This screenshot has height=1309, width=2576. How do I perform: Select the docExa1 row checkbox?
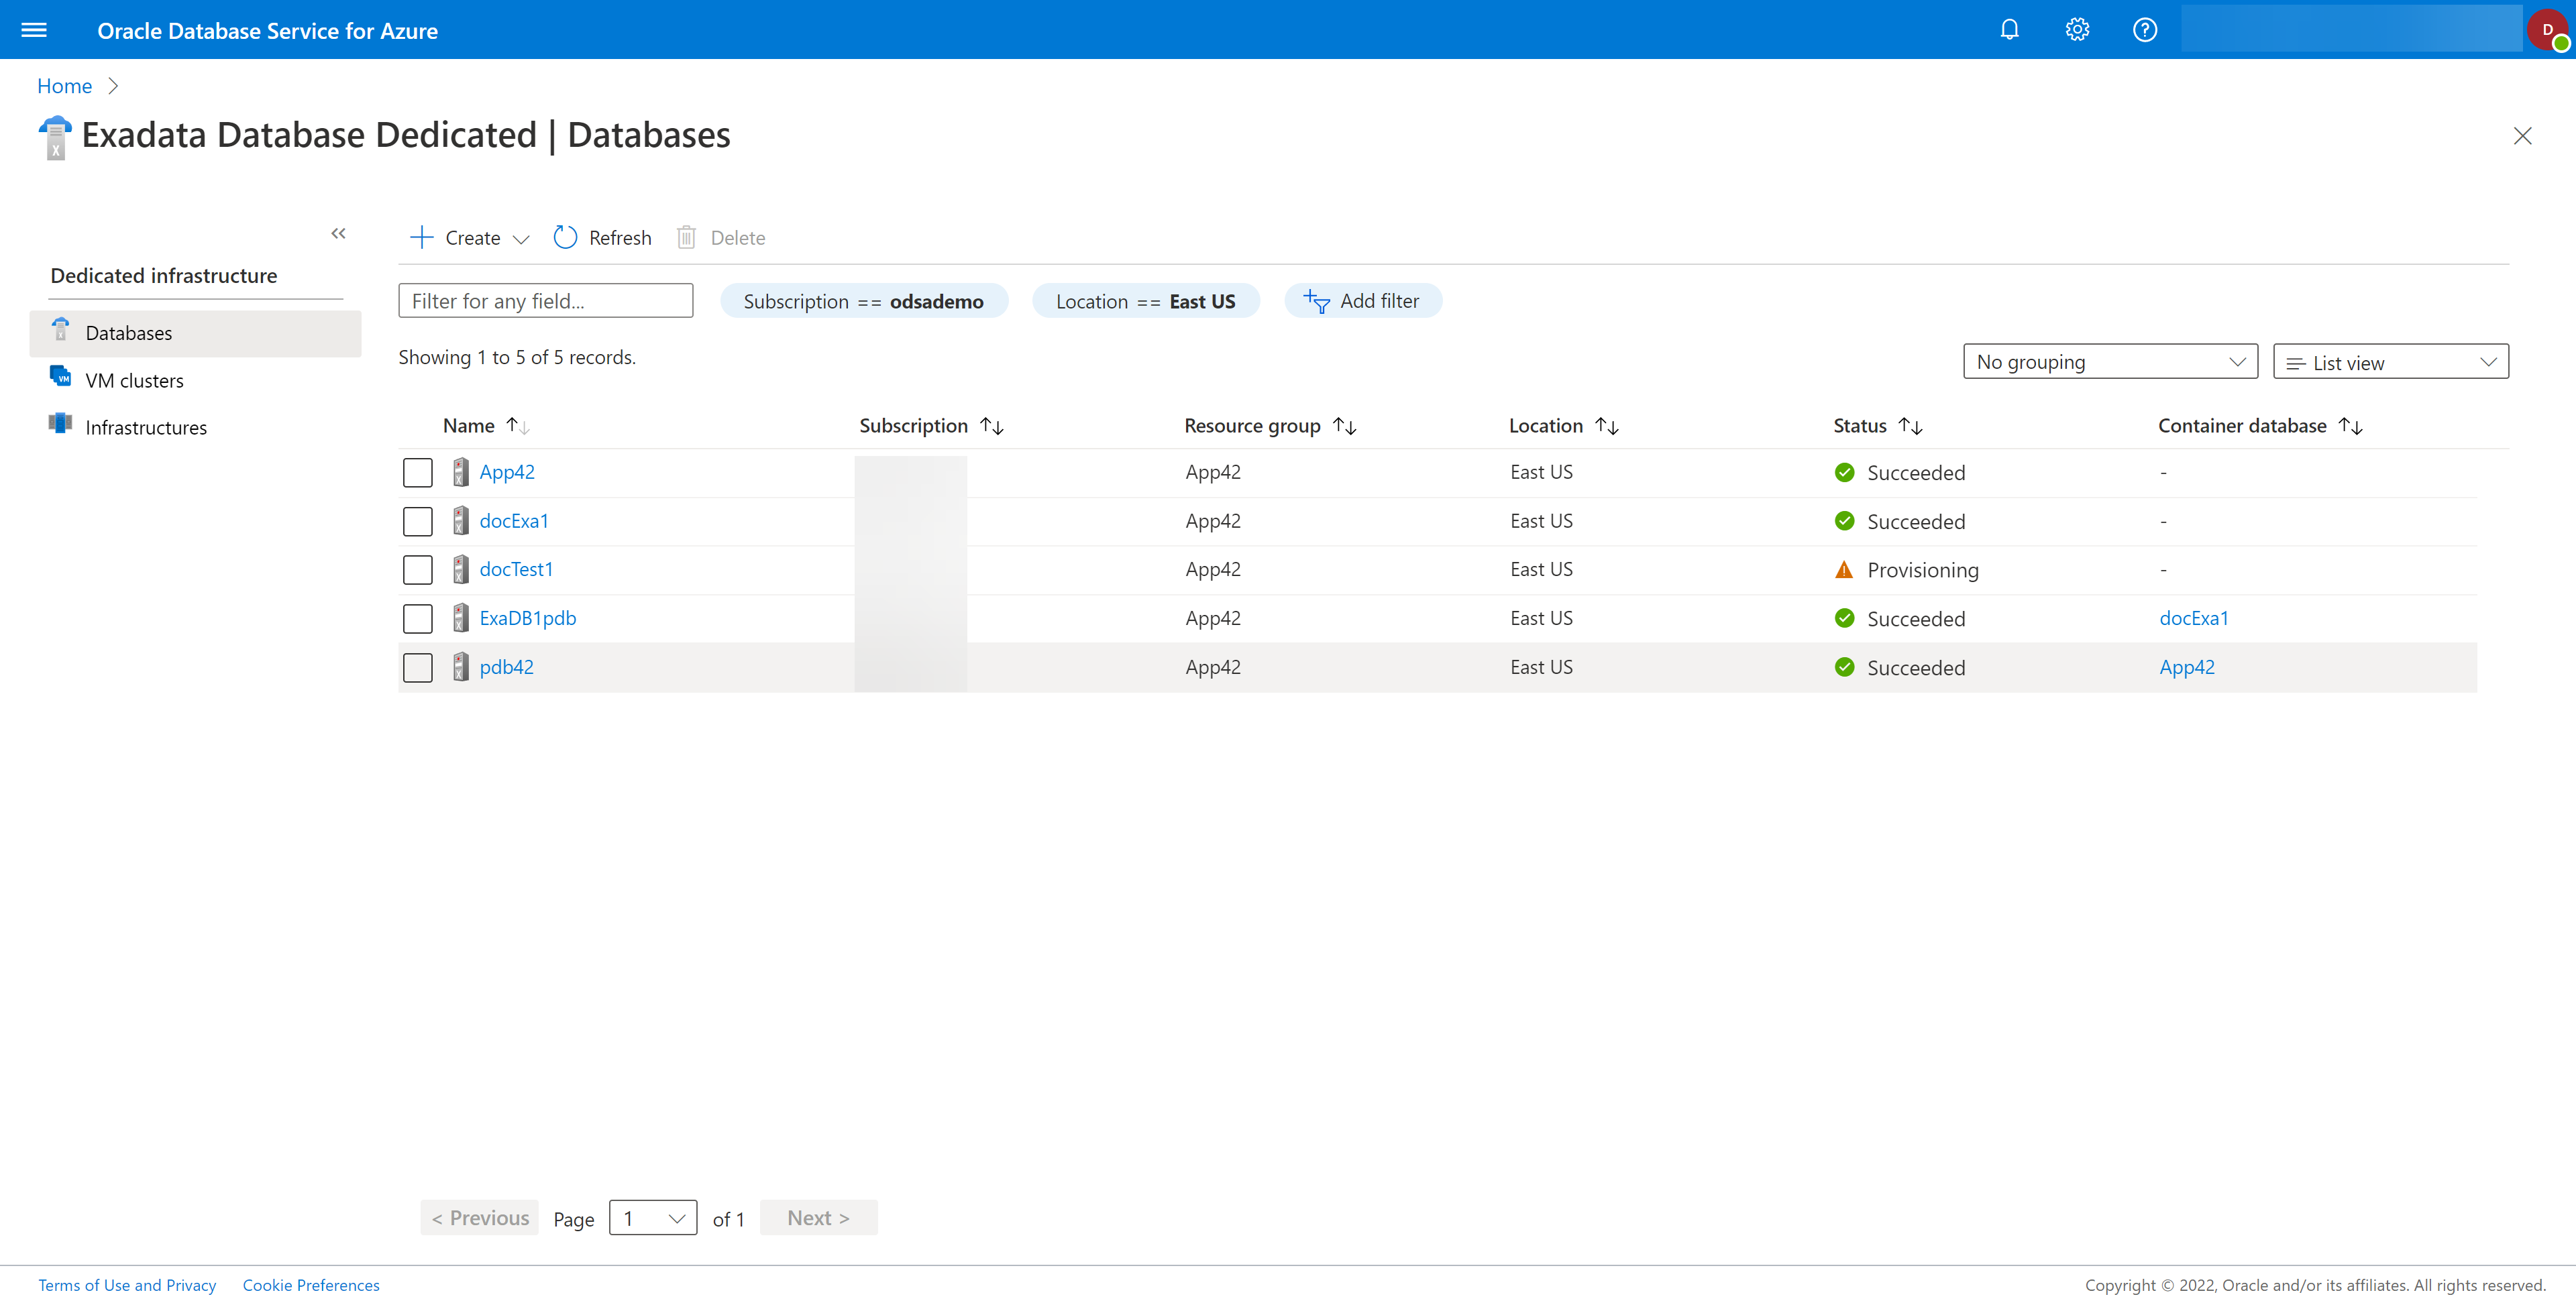tap(418, 521)
